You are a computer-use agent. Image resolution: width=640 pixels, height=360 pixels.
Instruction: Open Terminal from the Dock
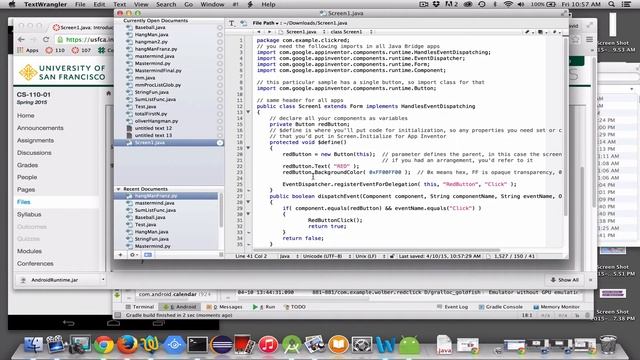[x=198, y=345]
